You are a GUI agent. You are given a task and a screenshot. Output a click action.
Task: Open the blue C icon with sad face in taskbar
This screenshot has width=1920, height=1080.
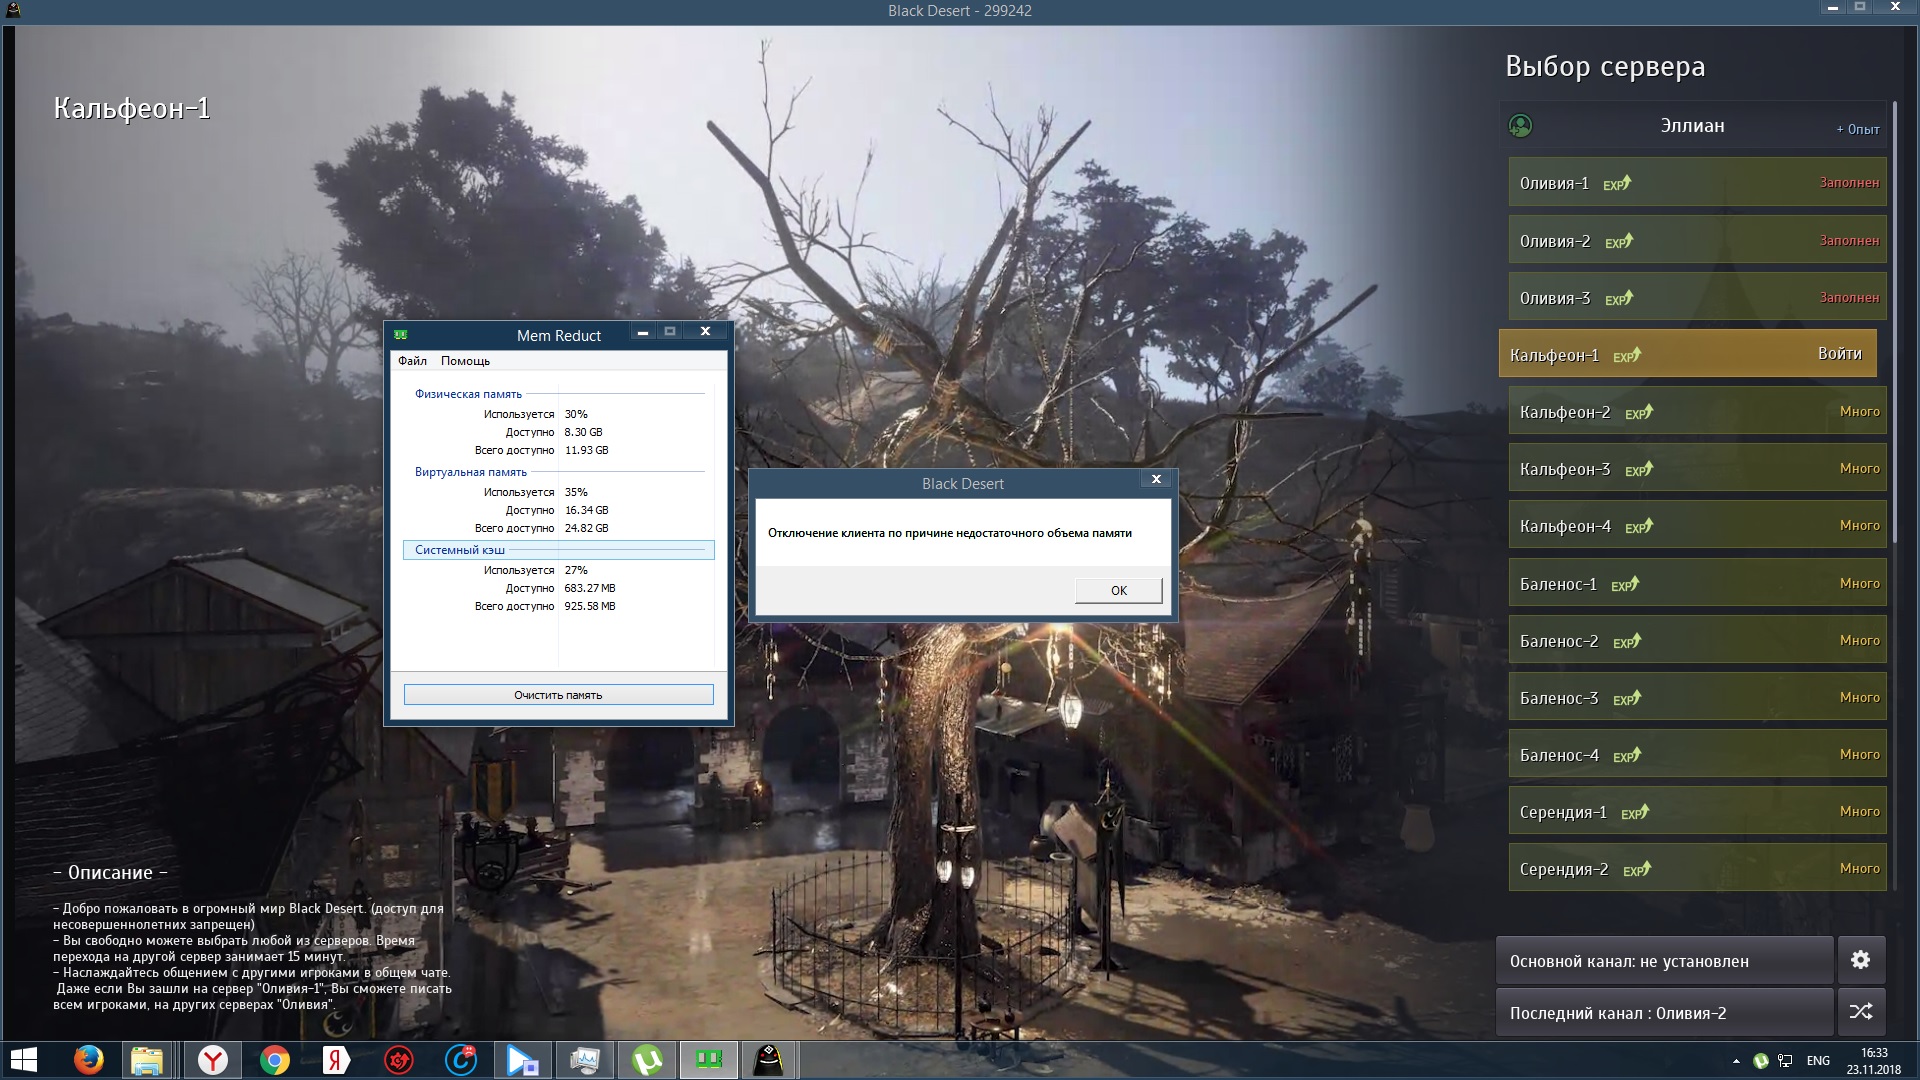[461, 1060]
